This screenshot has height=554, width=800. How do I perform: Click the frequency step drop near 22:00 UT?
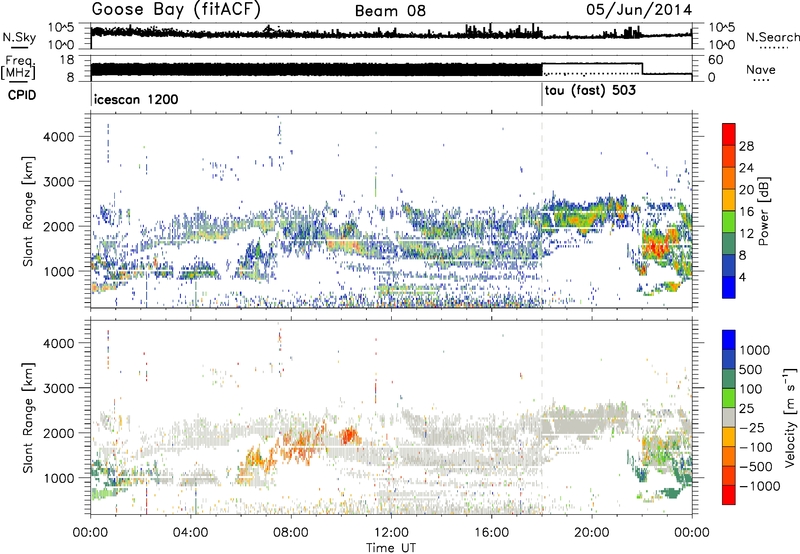point(642,69)
